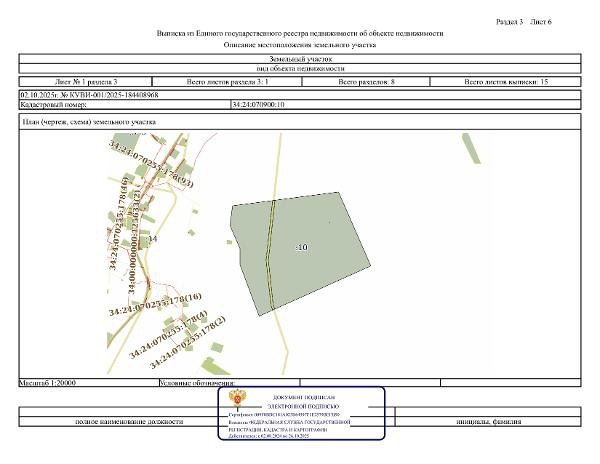
Task: Click the parcel label :10 on the map
Action: click(x=302, y=247)
